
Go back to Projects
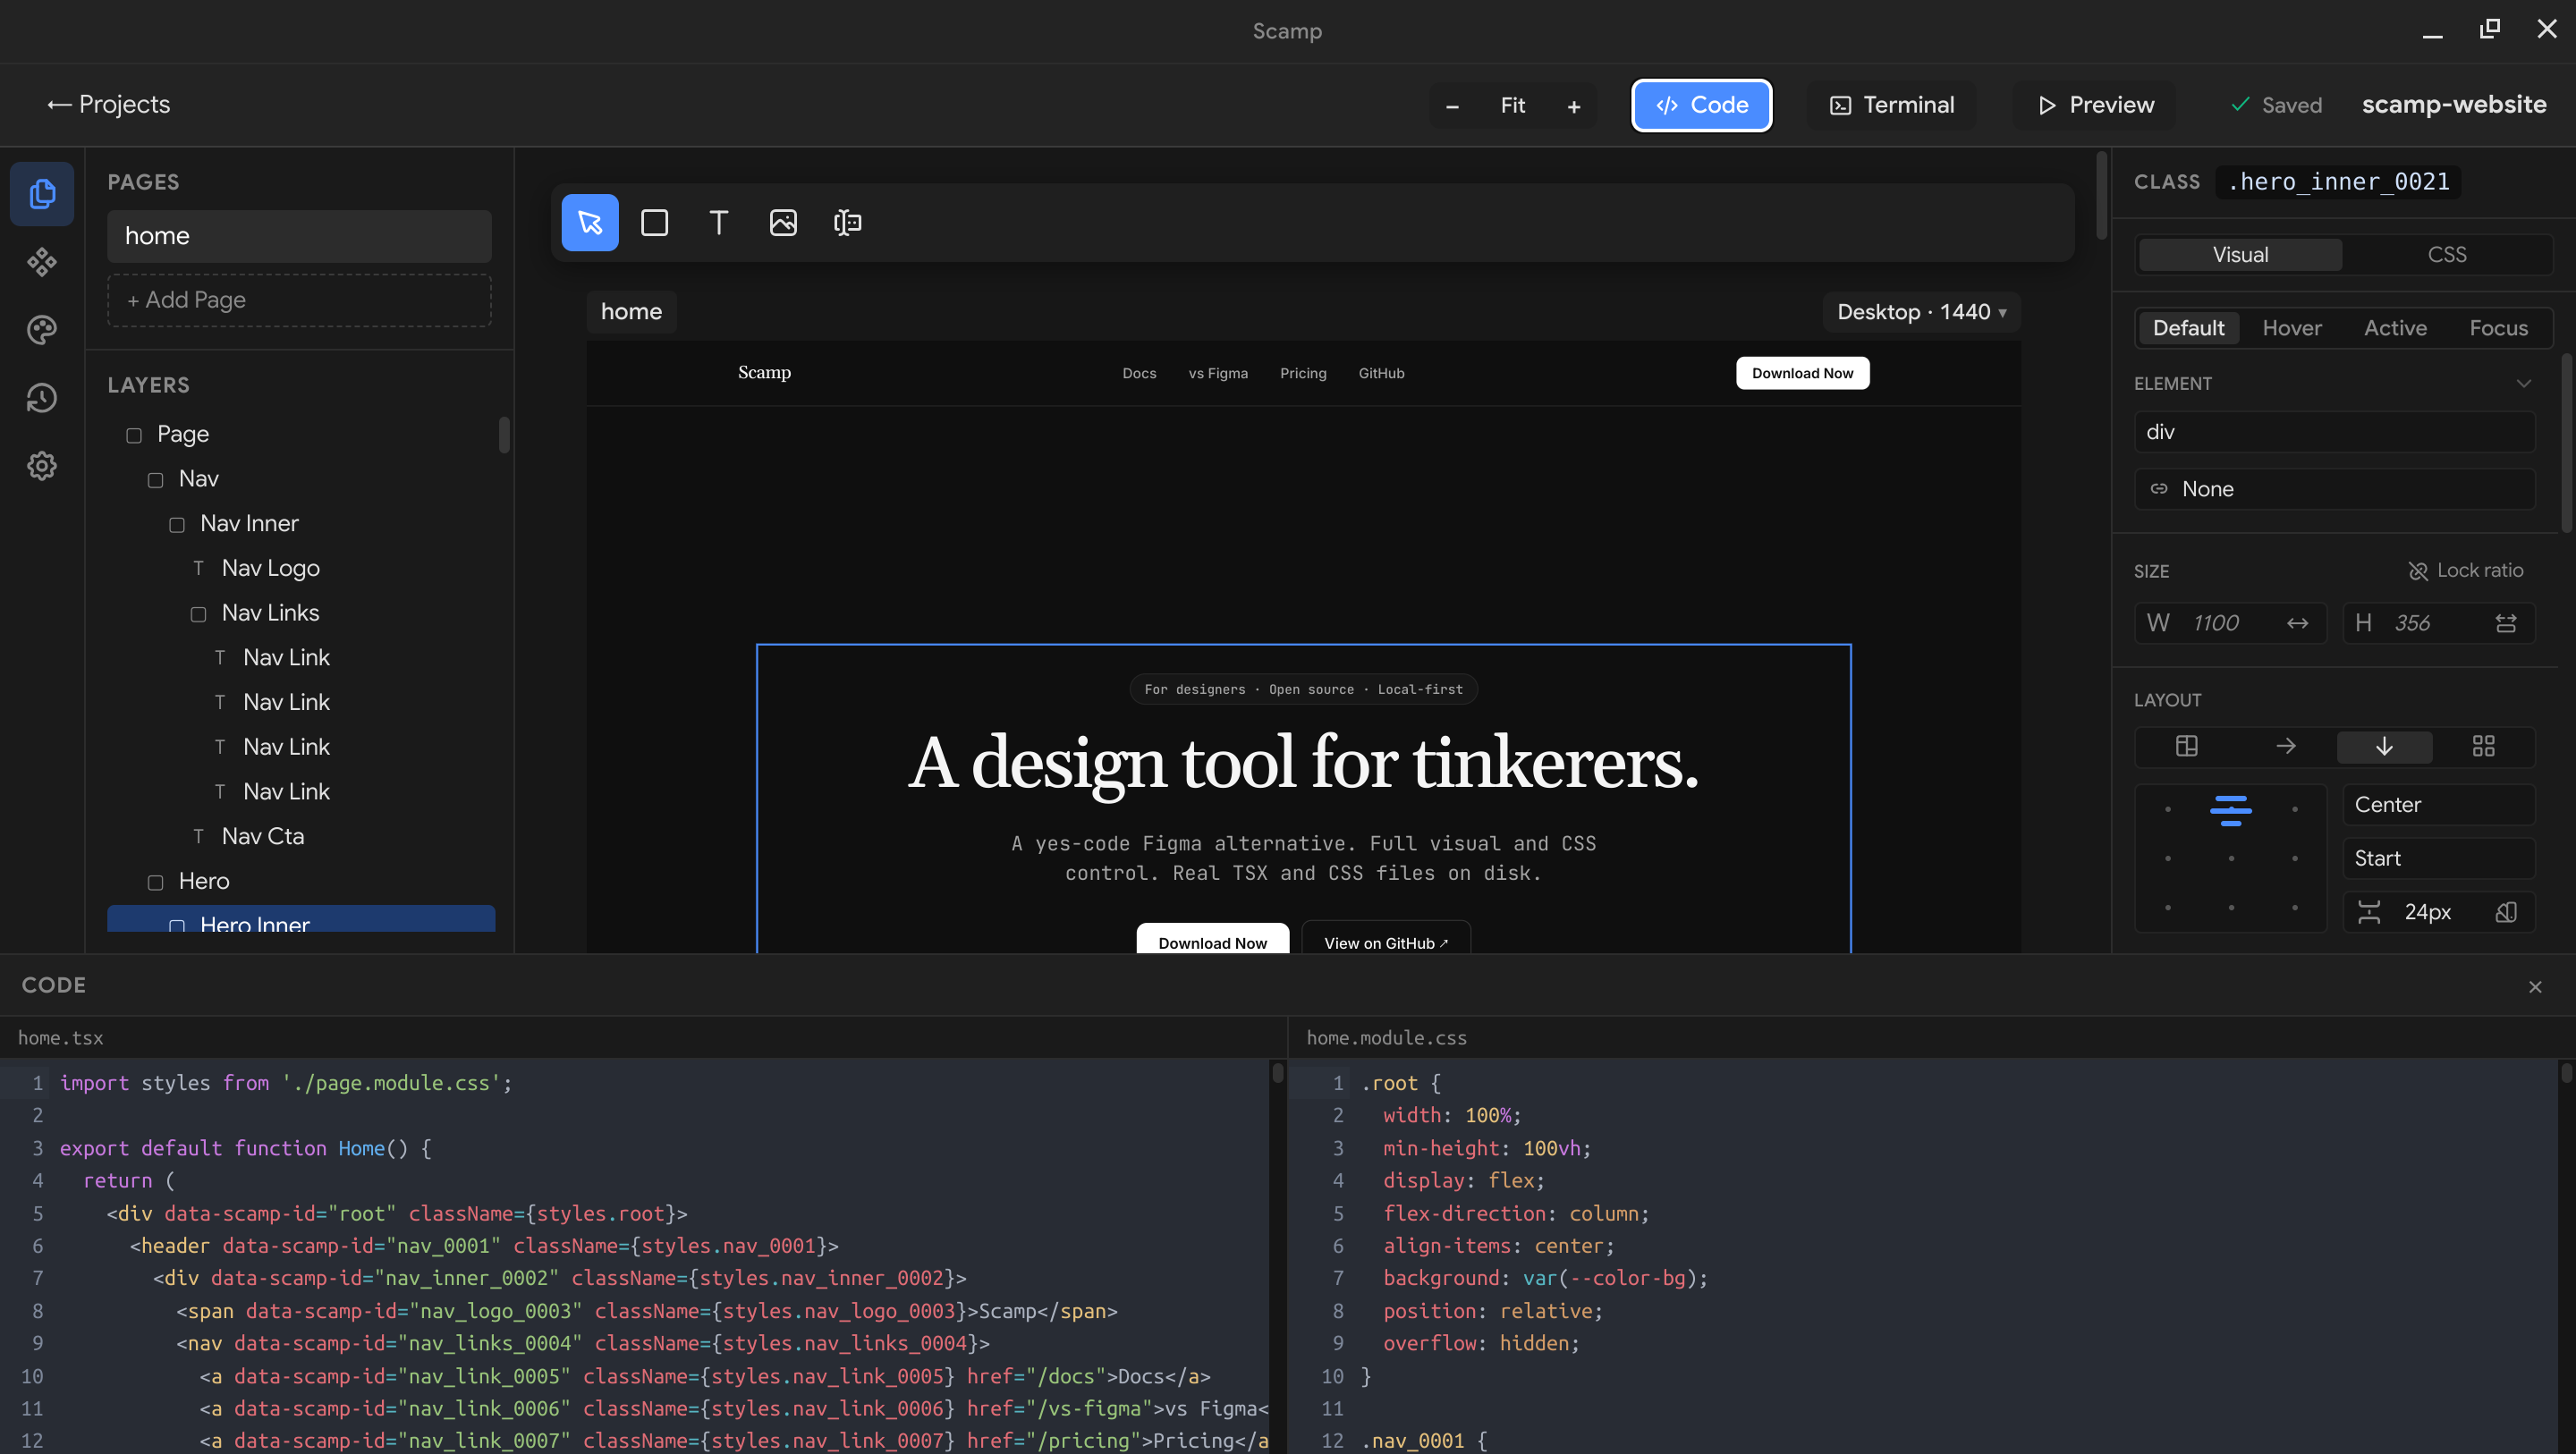[109, 105]
